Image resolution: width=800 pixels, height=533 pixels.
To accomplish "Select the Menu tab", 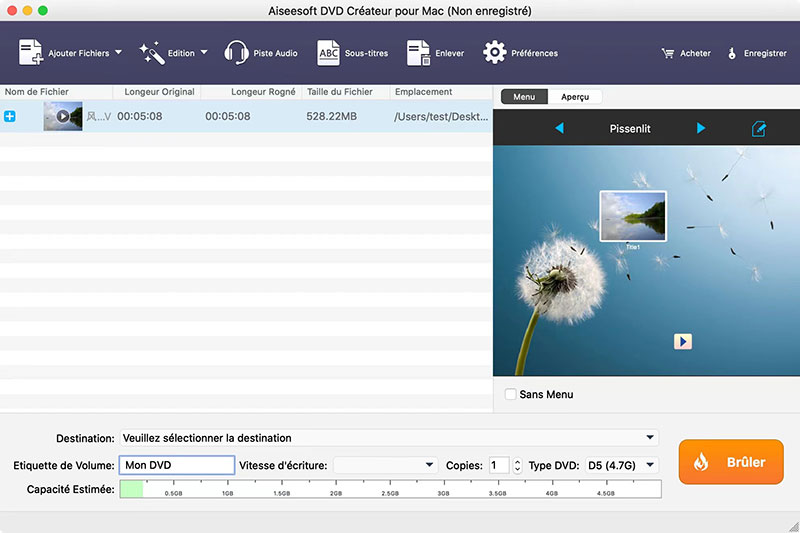I will [x=524, y=97].
